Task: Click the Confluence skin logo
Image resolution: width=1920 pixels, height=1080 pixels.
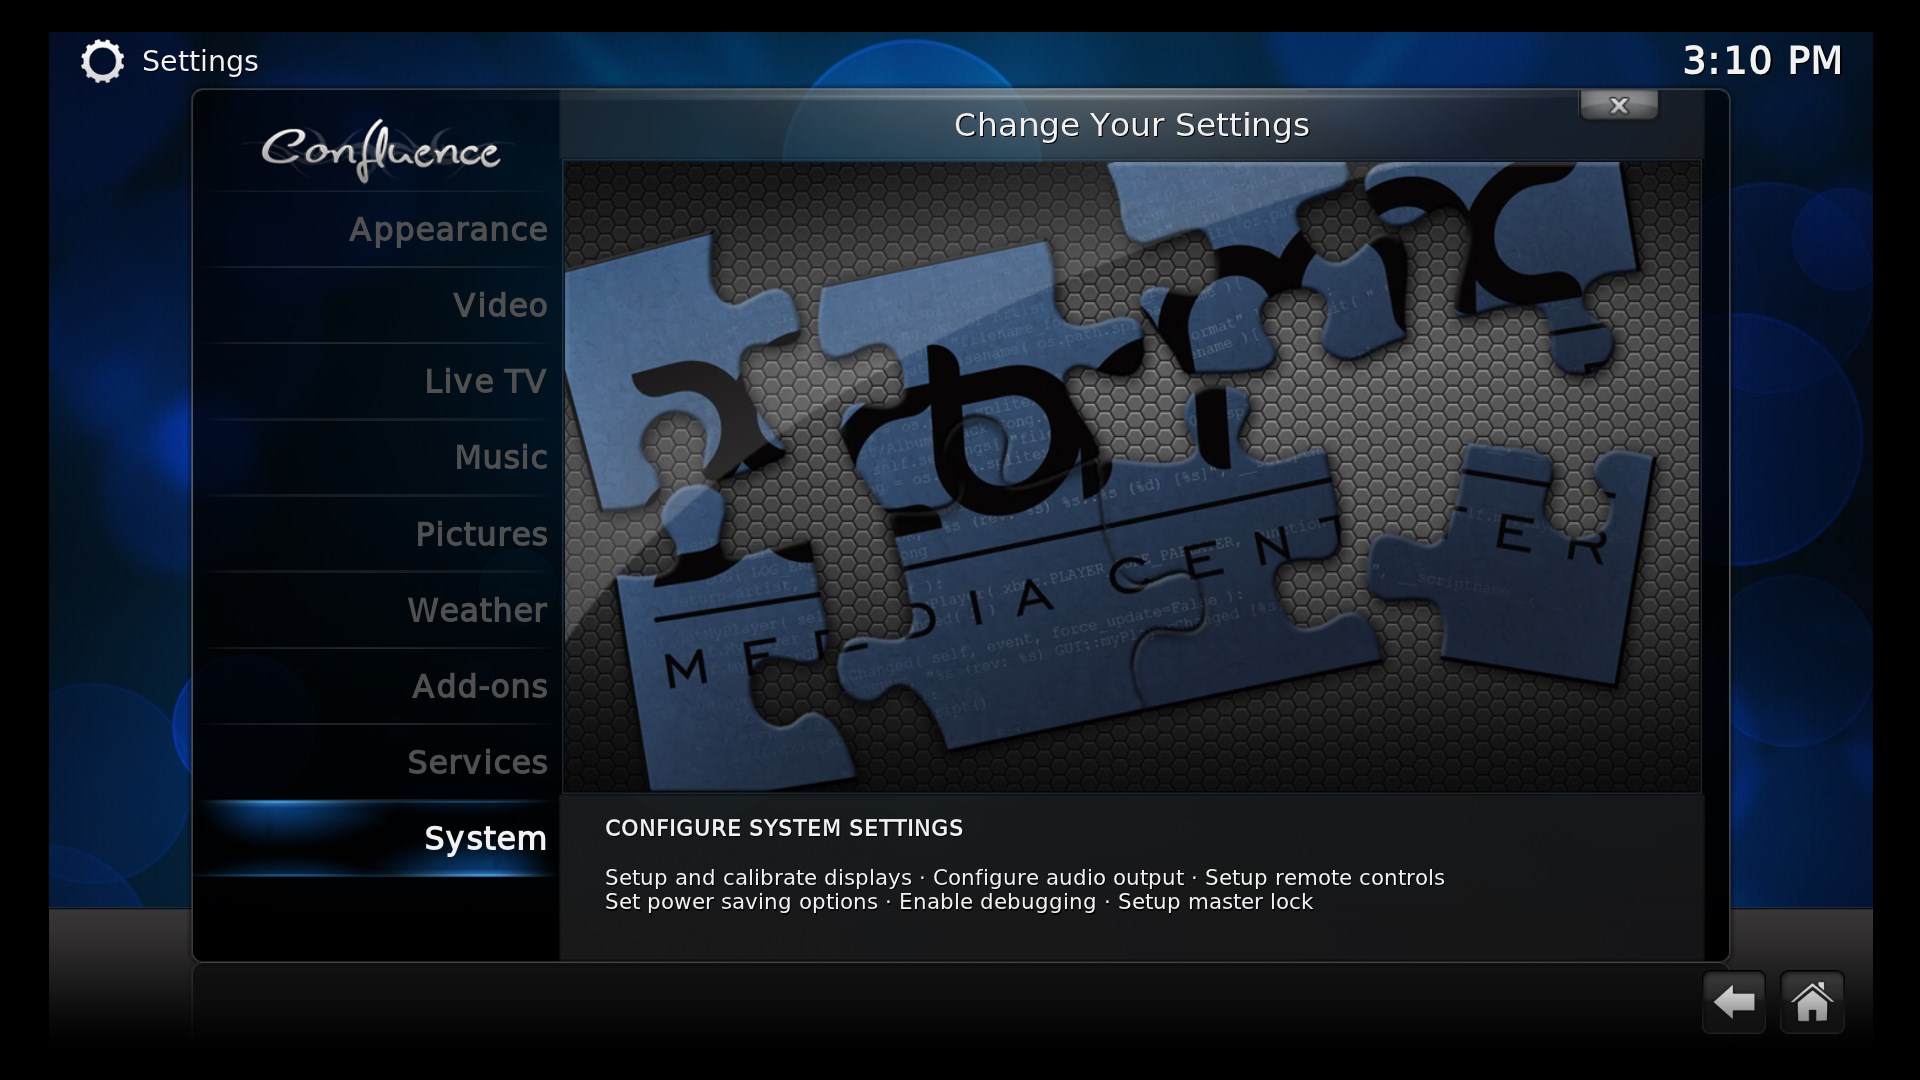Action: click(x=380, y=150)
